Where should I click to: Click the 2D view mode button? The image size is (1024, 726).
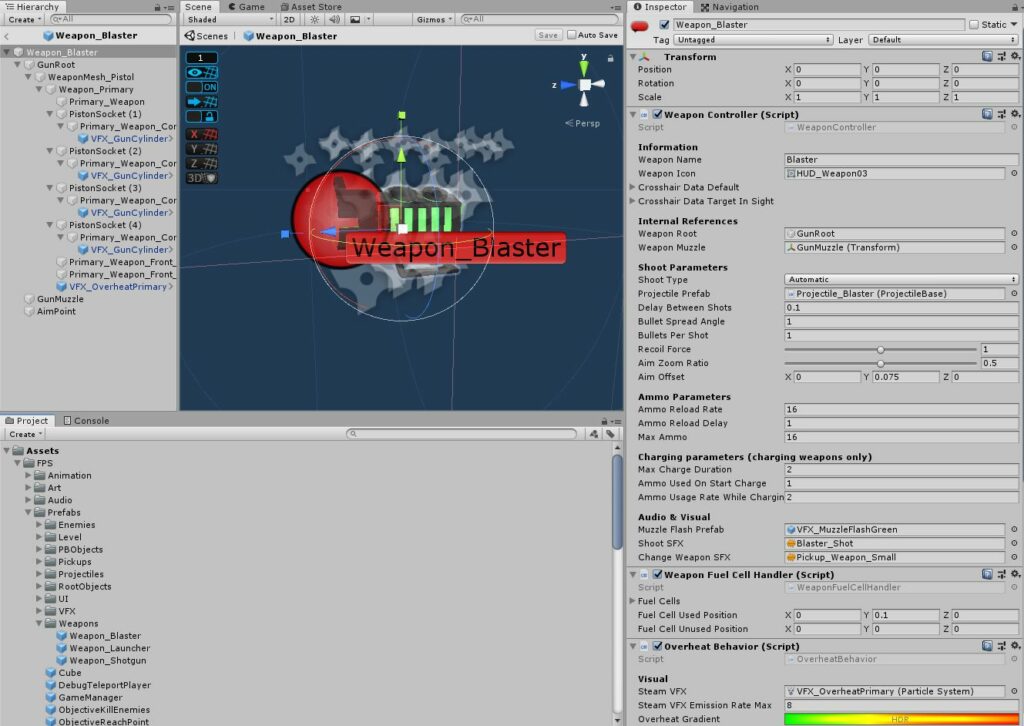tap(289, 19)
